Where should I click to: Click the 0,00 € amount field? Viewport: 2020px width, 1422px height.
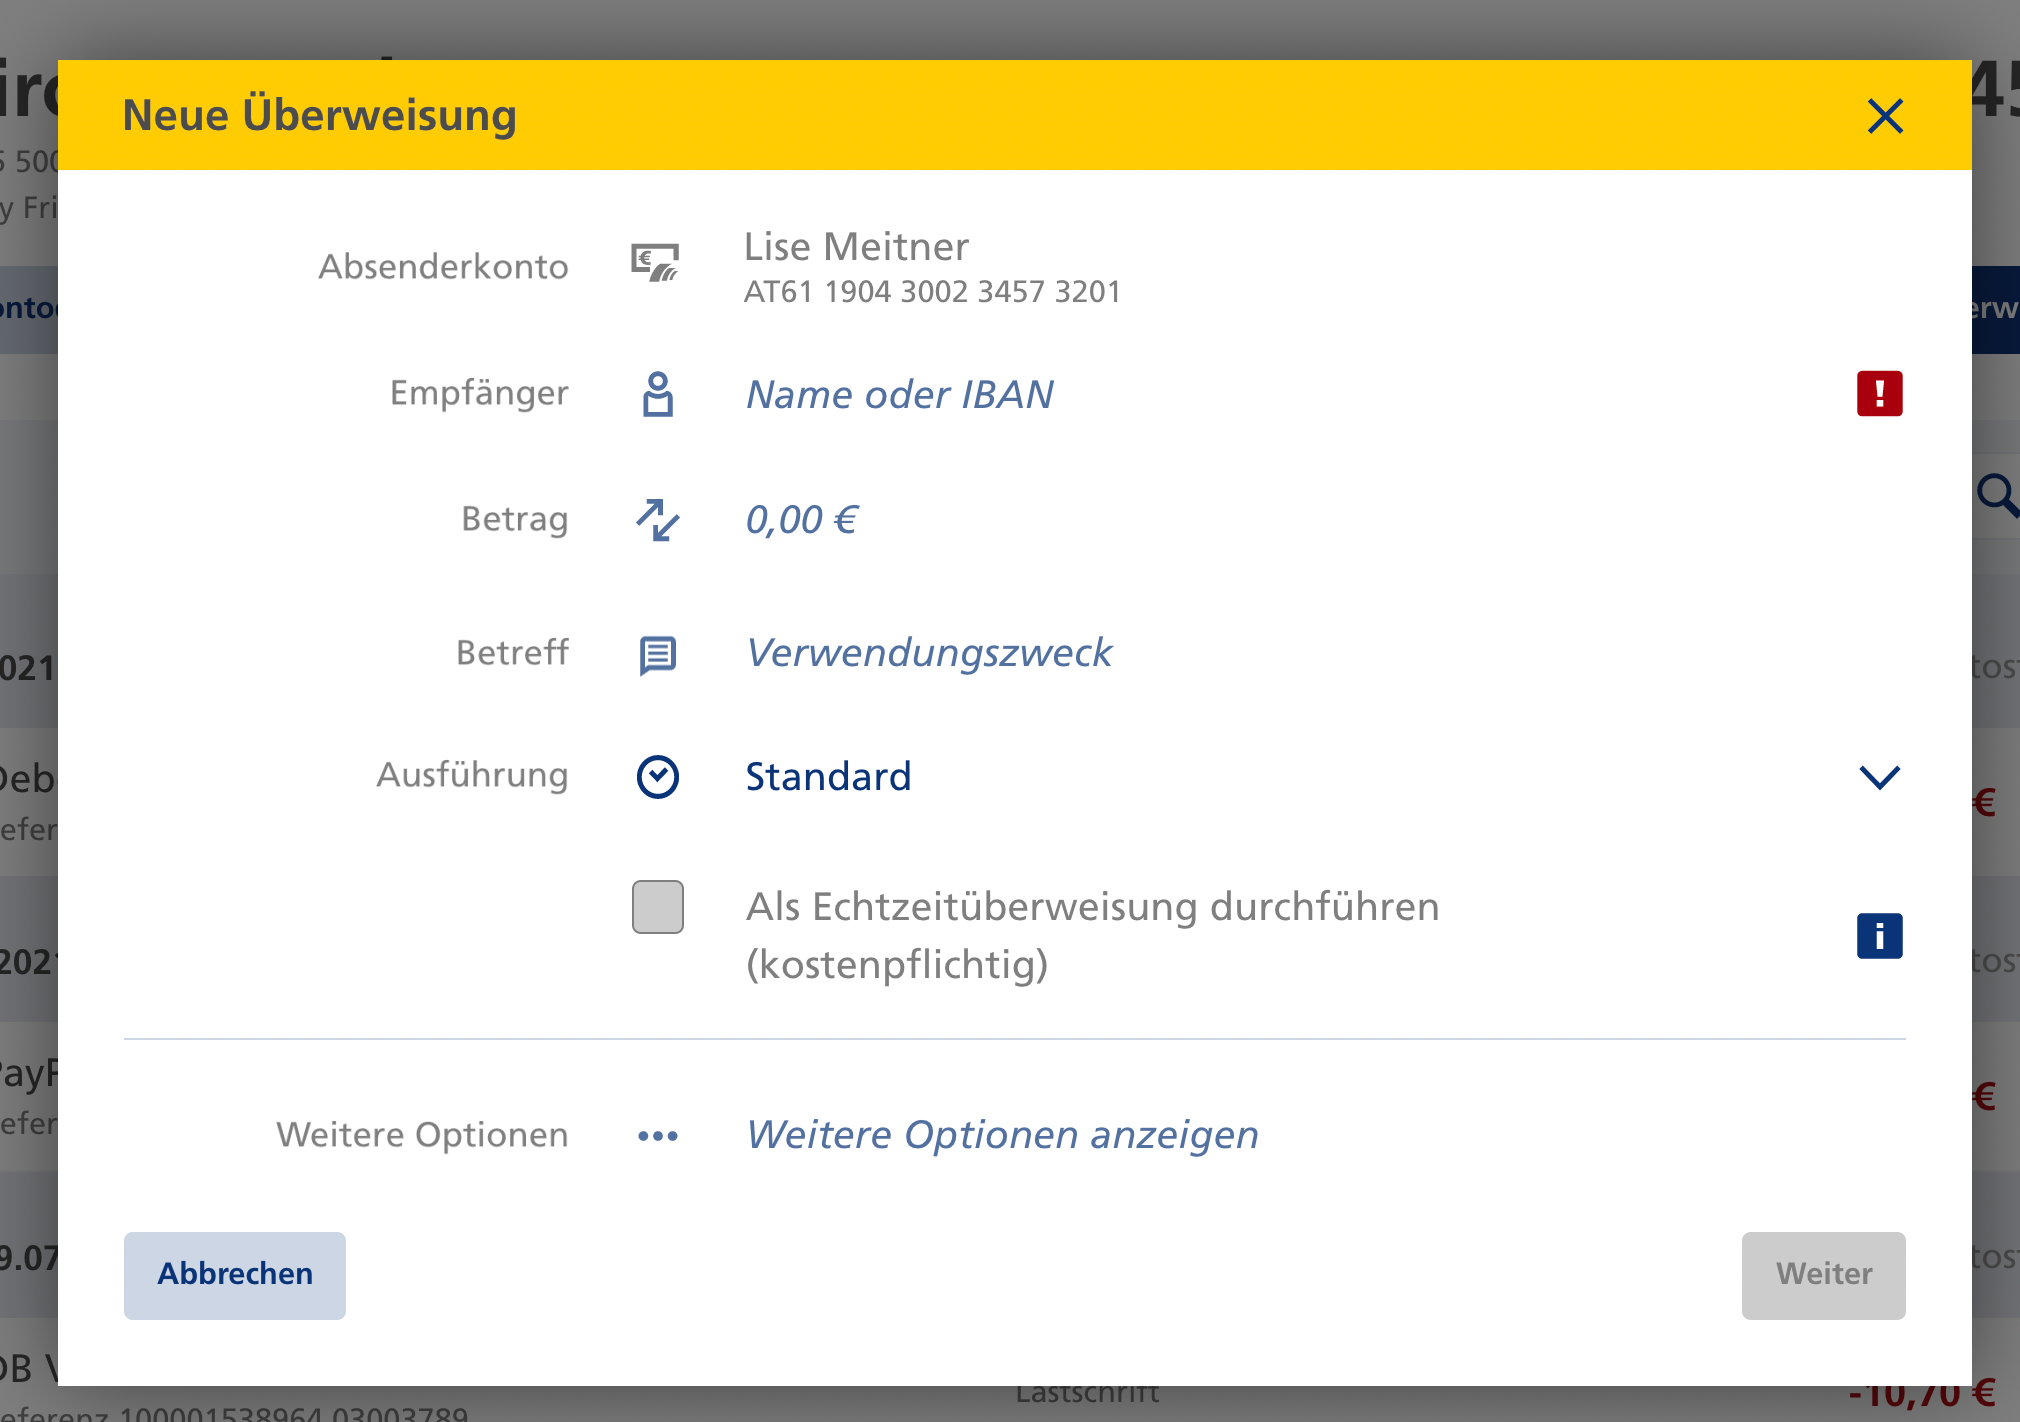click(x=801, y=520)
